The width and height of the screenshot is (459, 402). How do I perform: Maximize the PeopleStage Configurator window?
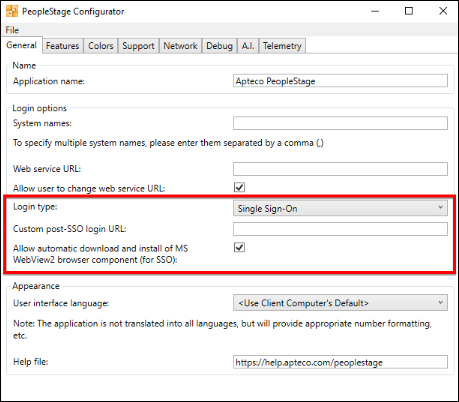click(409, 11)
